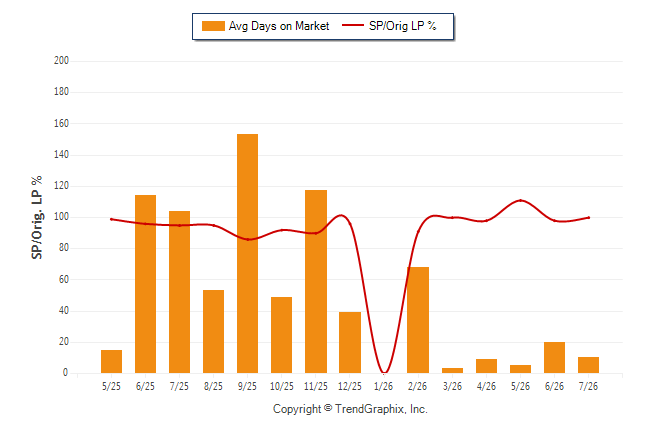Click the Avg Days on Market legend label
646x434 pixels.
pyautogui.click(x=279, y=26)
